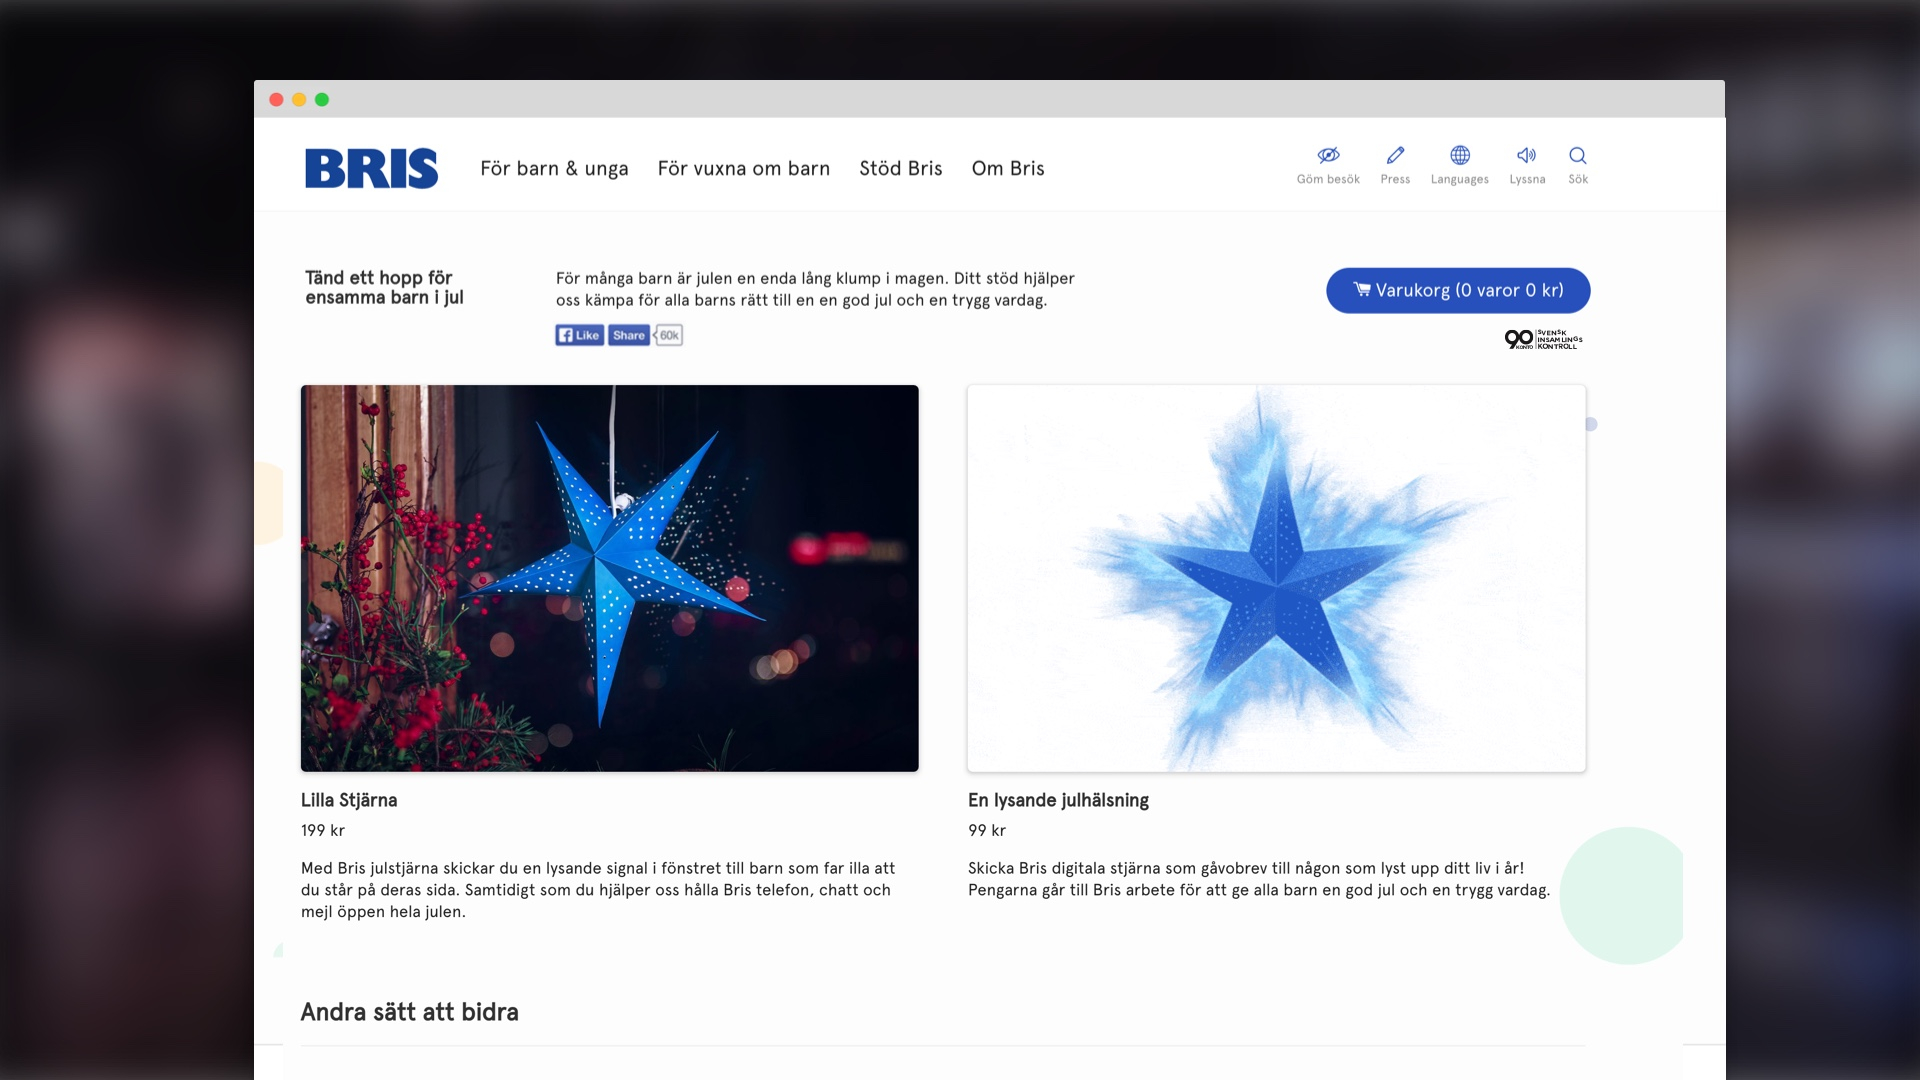Open the För vuxna om barn menu
The image size is (1920, 1080).
[743, 169]
